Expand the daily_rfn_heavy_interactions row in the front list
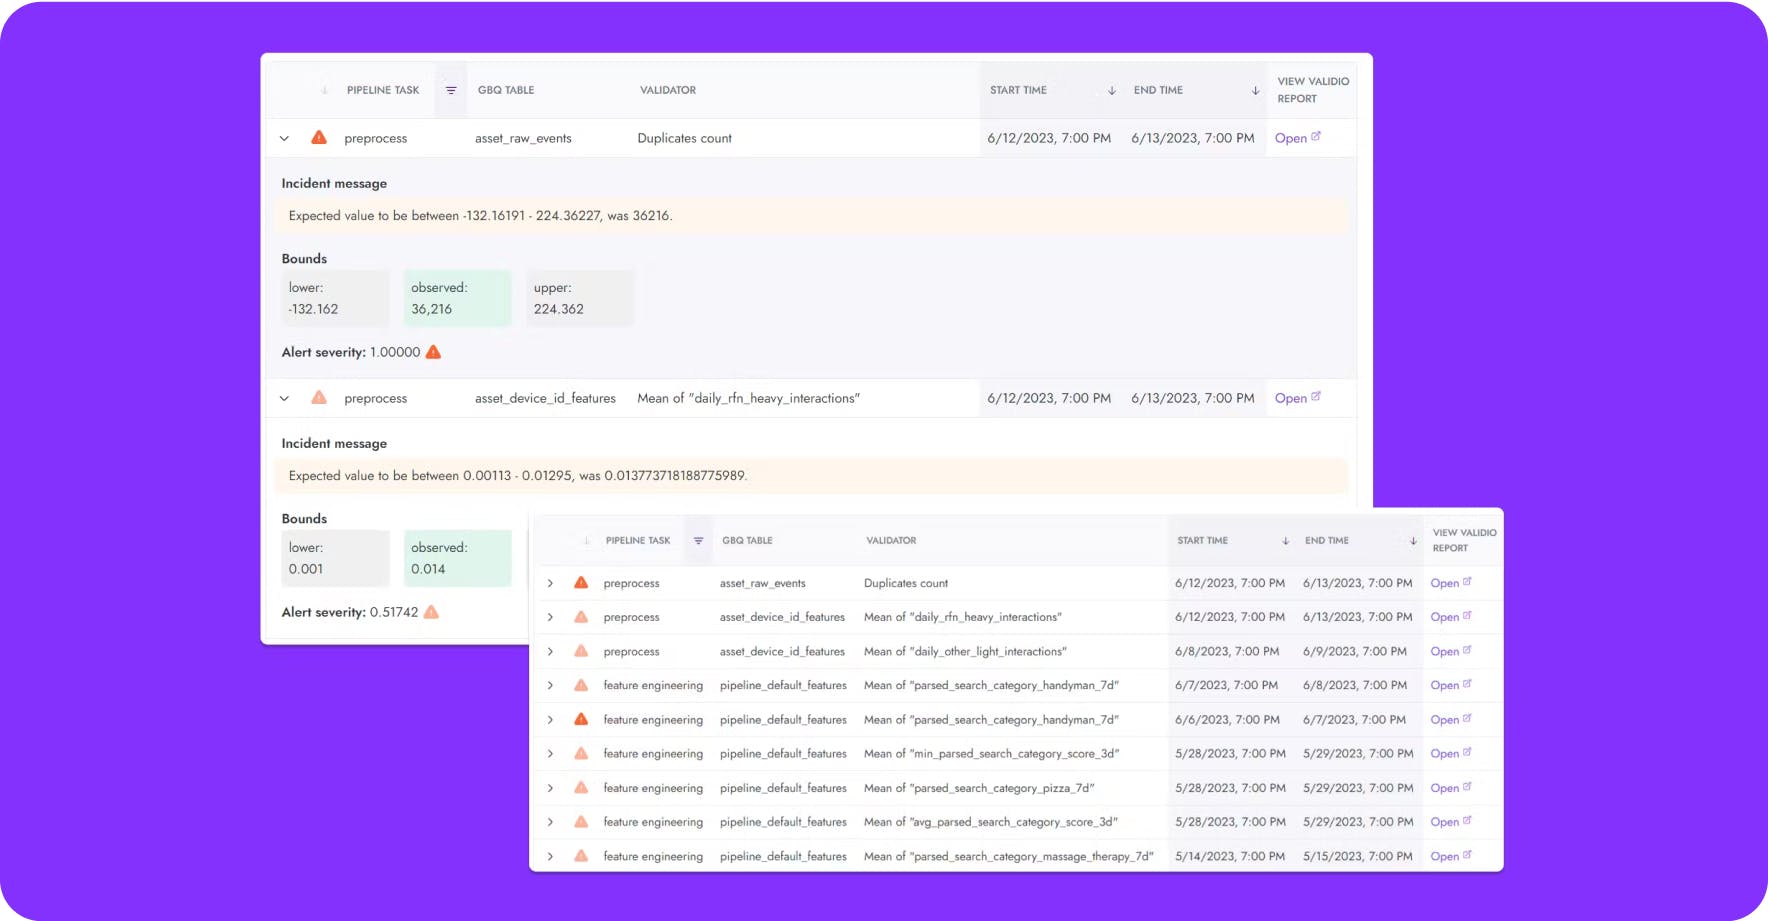The height and width of the screenshot is (921, 1768). point(550,617)
